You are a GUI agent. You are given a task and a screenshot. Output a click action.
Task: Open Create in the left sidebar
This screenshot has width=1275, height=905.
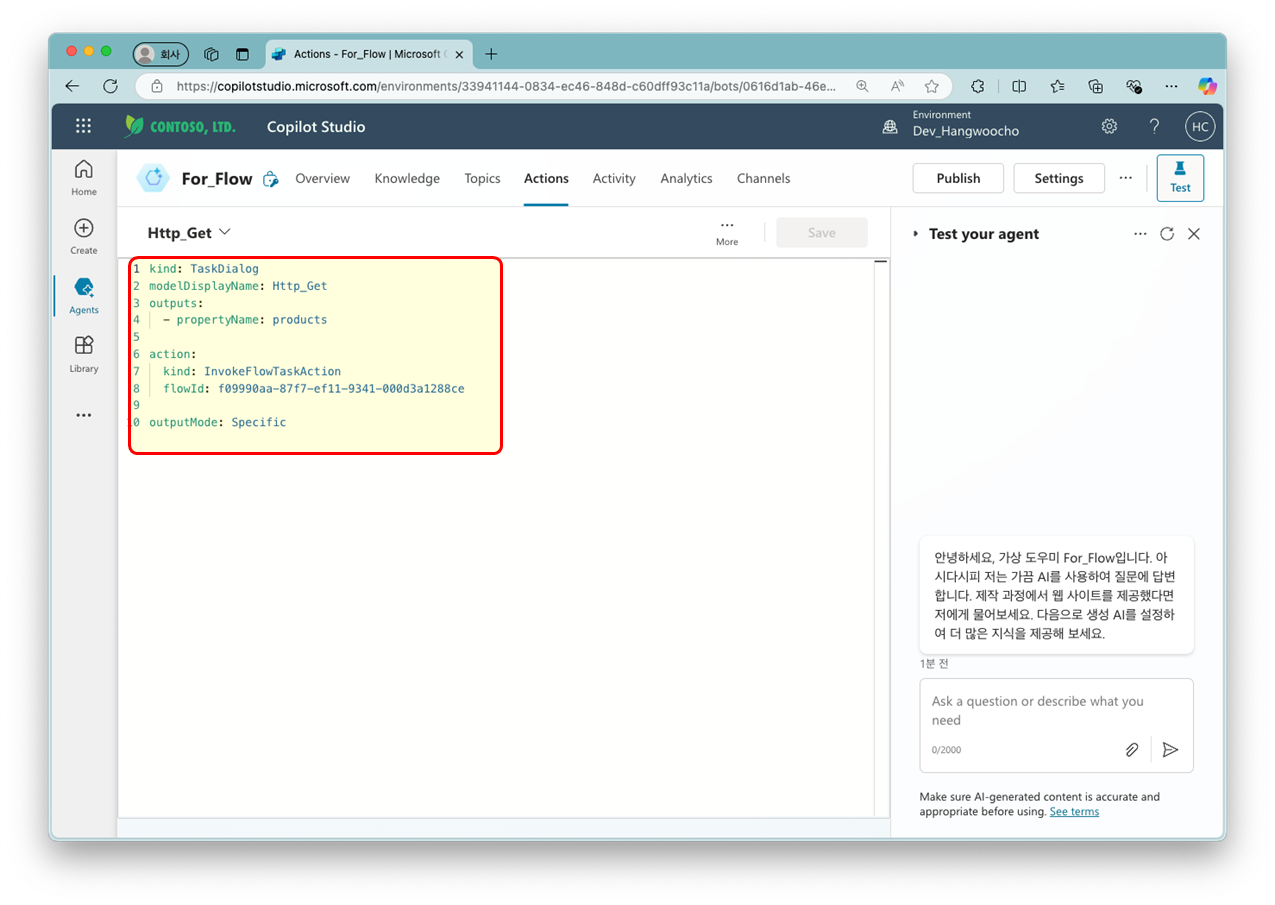point(84,236)
